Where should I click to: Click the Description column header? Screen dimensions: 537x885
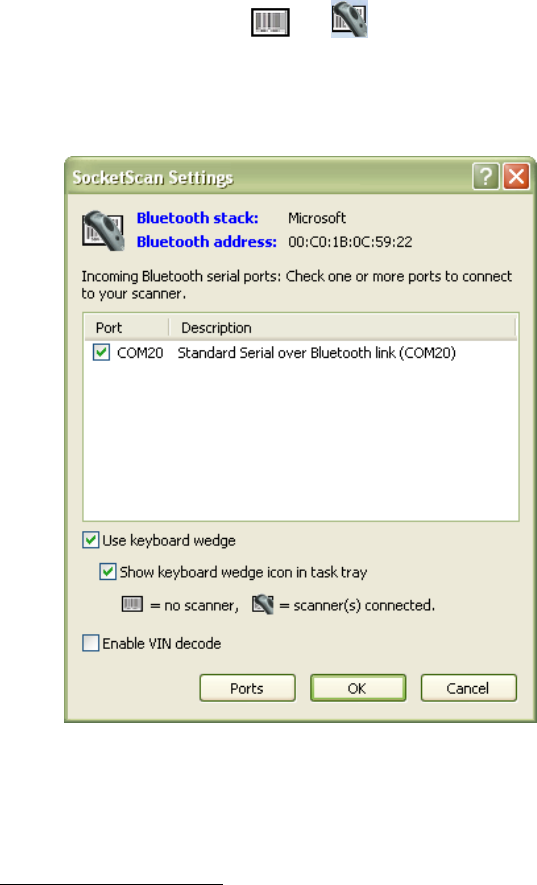click(x=343, y=328)
